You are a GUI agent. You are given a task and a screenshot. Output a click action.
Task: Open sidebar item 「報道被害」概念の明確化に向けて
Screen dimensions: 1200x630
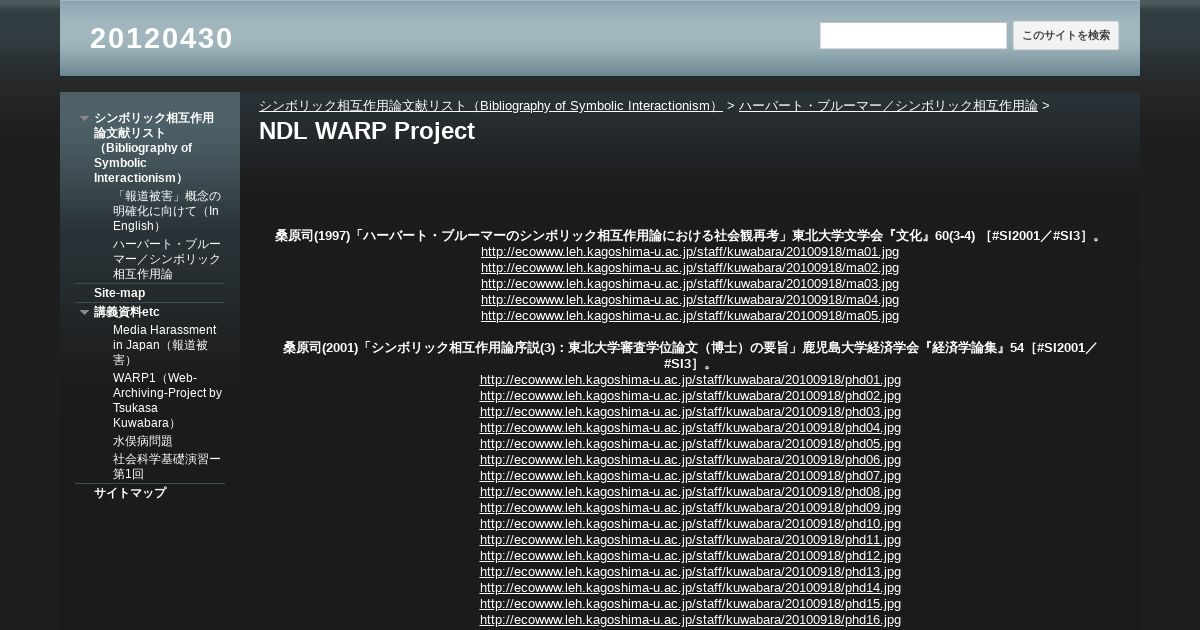pos(167,211)
